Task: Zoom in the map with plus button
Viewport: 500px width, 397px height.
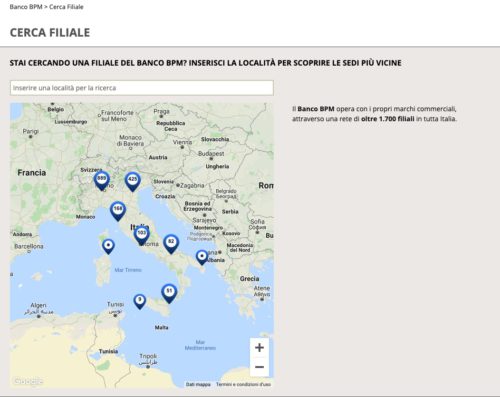Action: [259, 348]
